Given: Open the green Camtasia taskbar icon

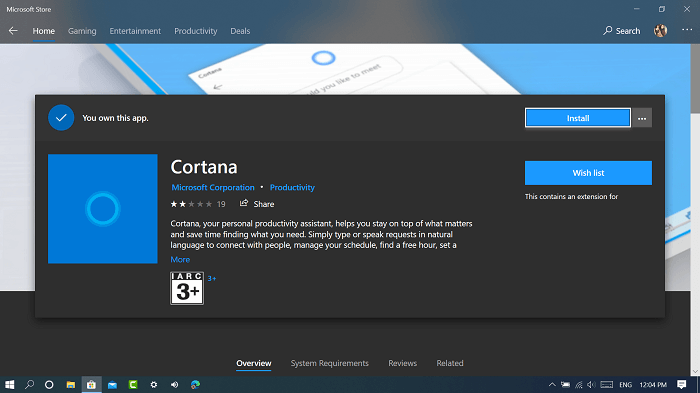Looking at the screenshot, I should pyautogui.click(x=133, y=385).
